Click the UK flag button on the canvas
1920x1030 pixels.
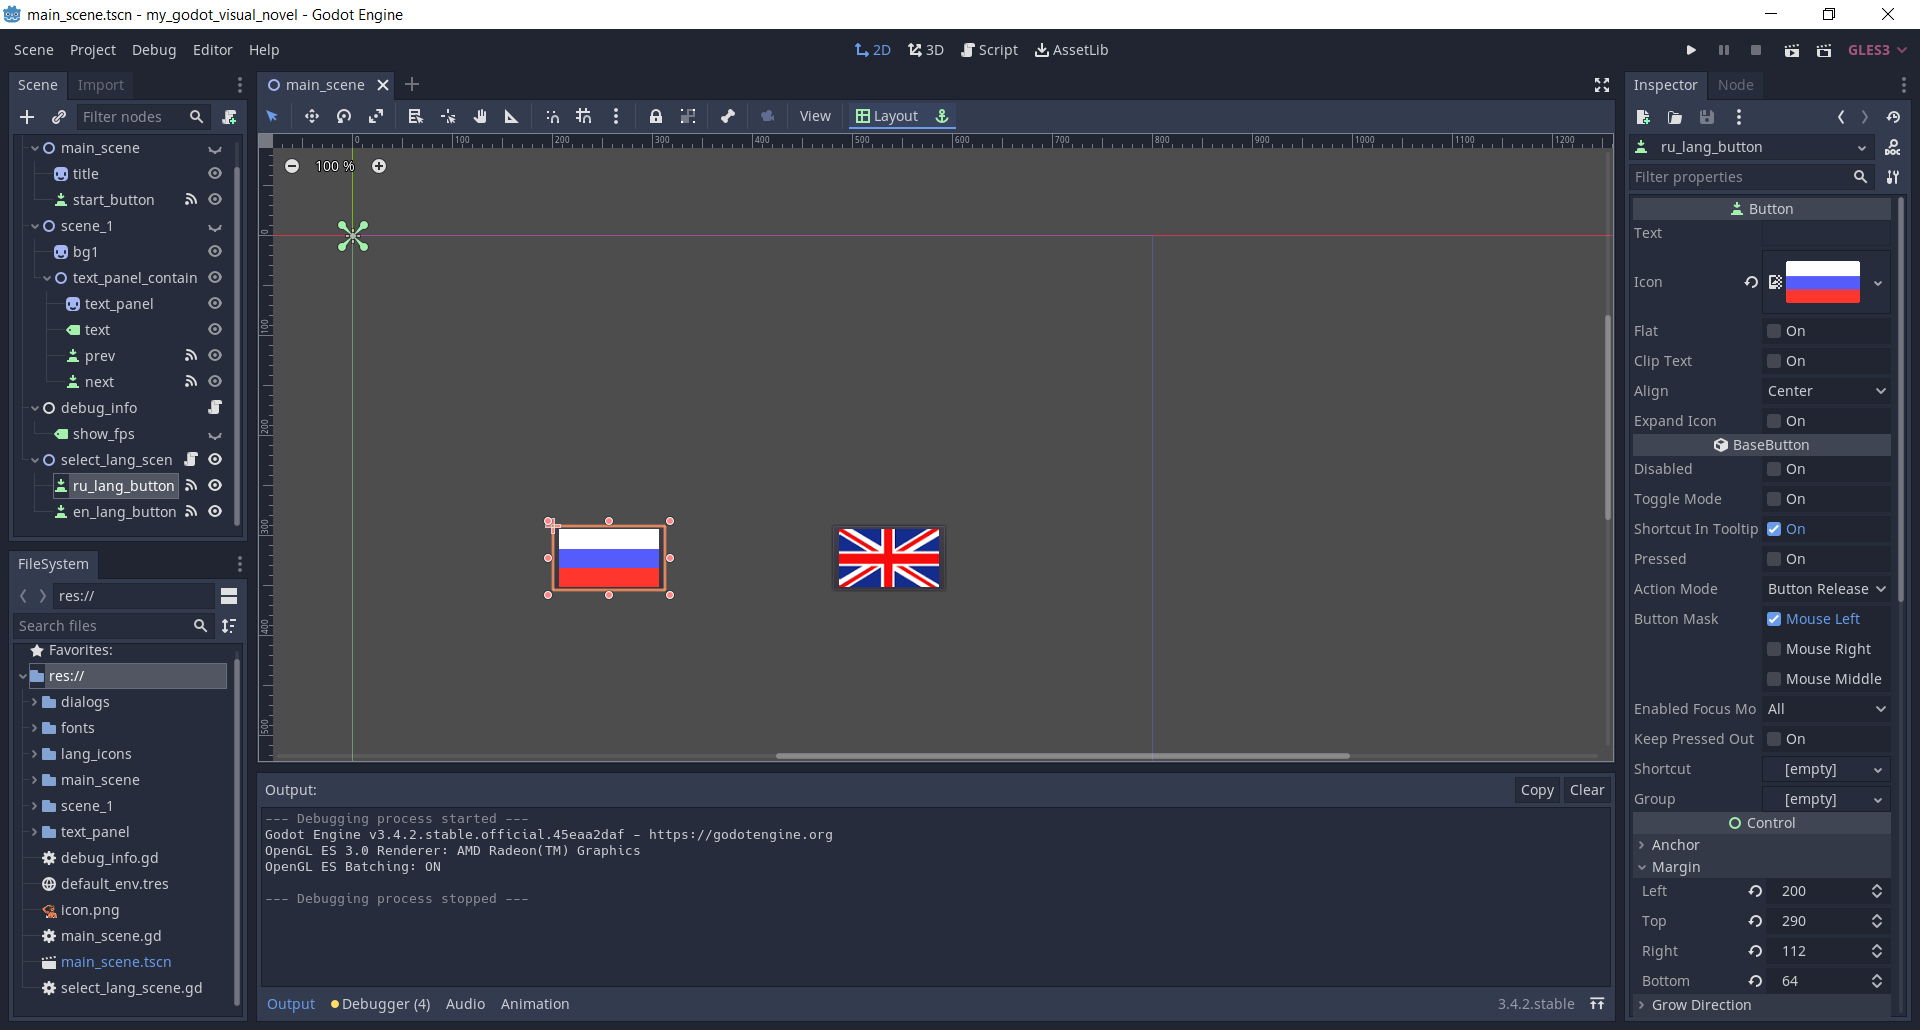point(889,558)
